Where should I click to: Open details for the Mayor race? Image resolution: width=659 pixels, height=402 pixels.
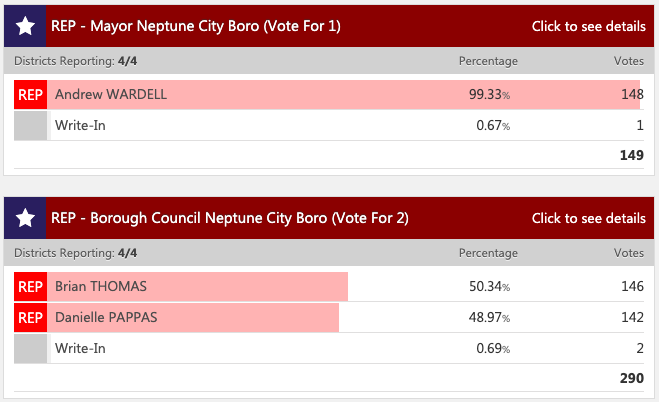588,26
